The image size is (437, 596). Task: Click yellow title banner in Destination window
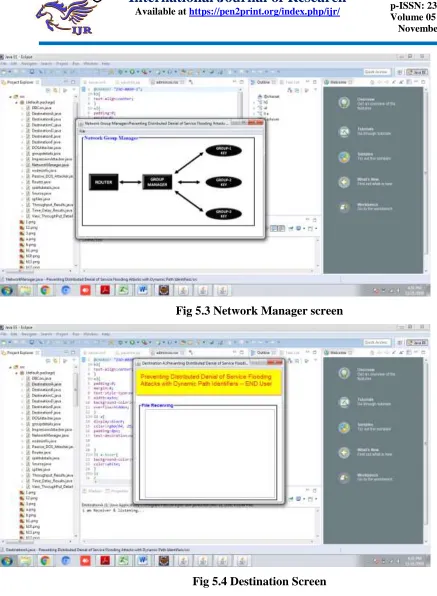pyautogui.click(x=208, y=381)
